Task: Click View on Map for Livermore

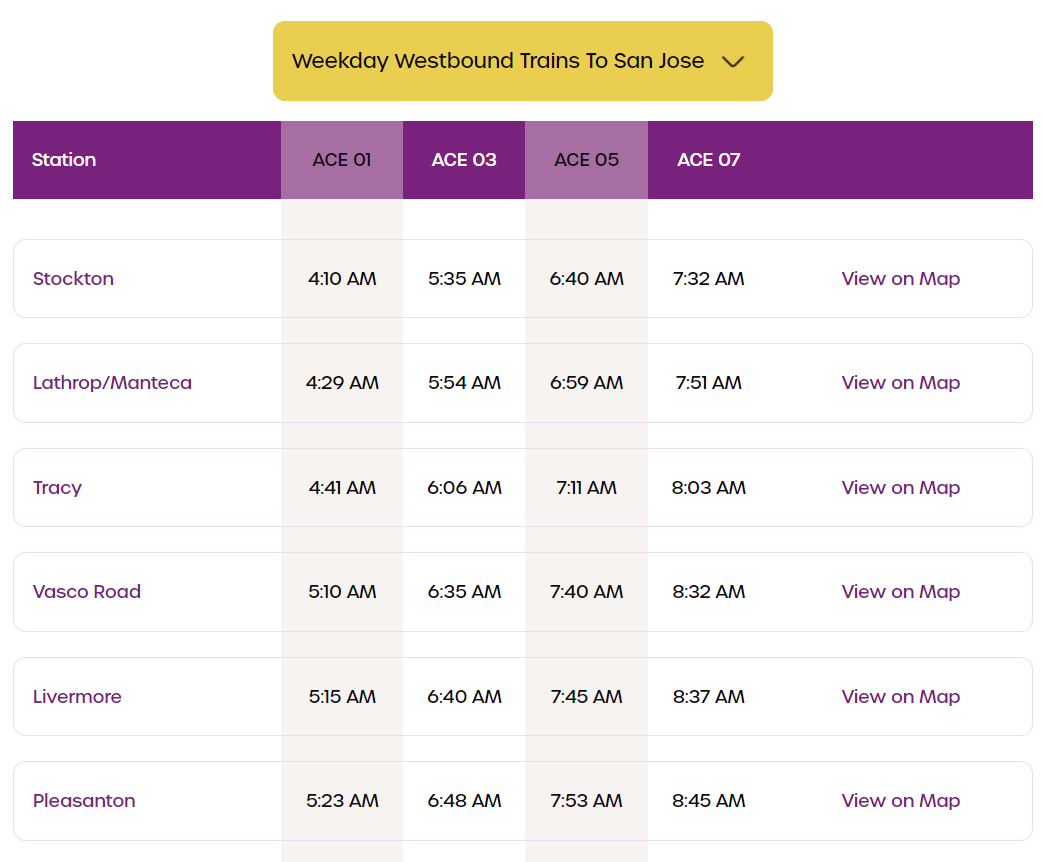Action: click(900, 697)
